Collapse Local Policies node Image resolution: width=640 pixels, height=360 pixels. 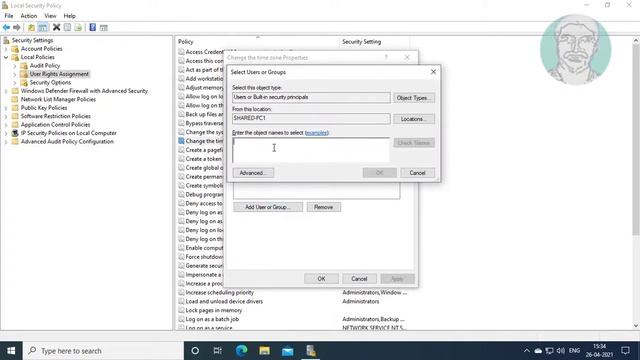(x=6, y=57)
